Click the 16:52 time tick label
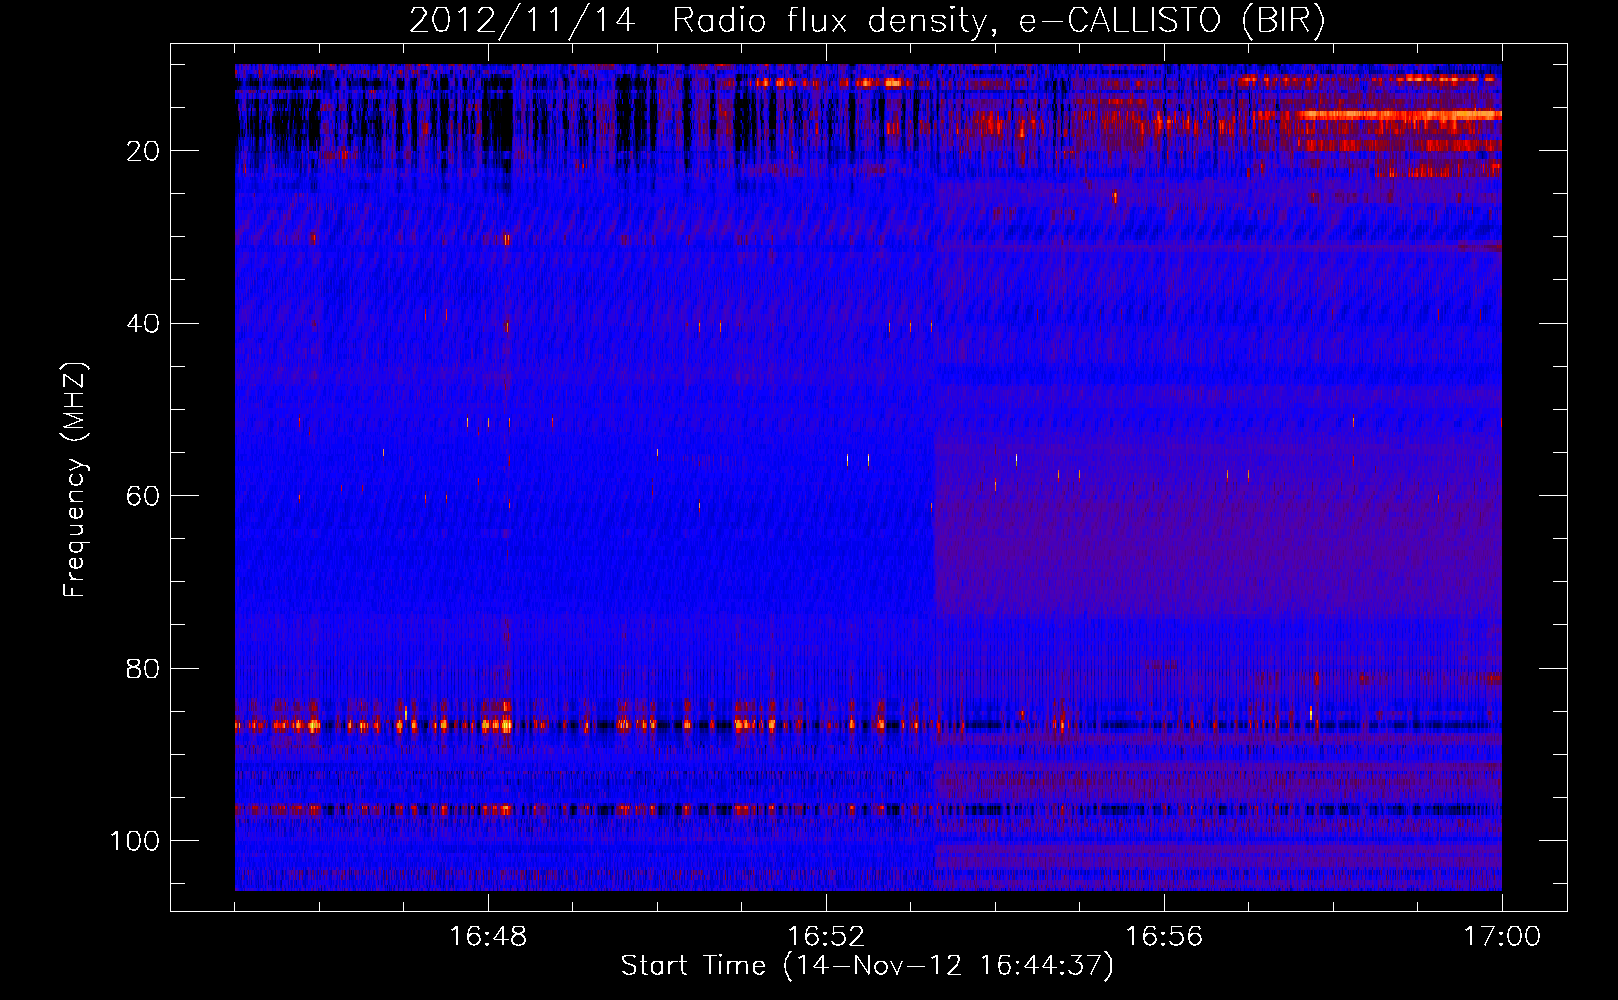Viewport: 1618px width, 1000px height. 826,937
